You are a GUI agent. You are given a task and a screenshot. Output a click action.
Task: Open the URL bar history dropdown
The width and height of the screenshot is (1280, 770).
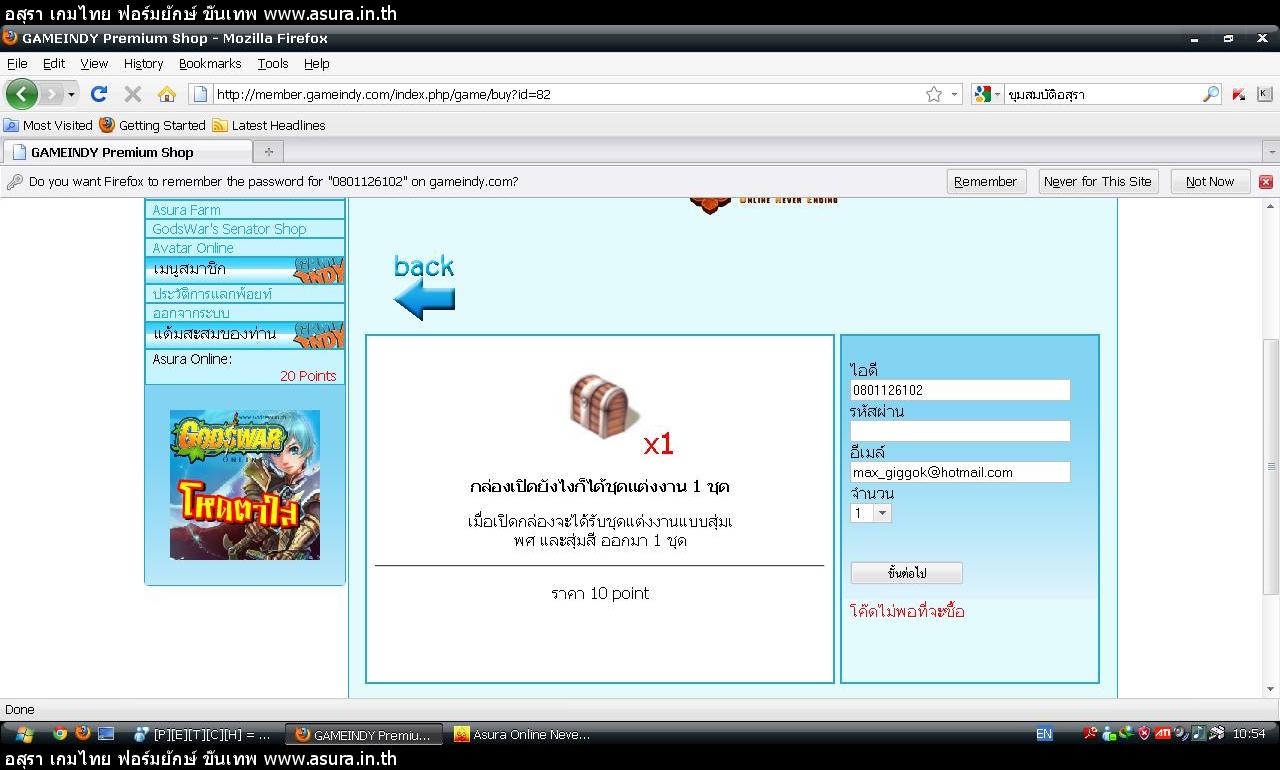[955, 94]
